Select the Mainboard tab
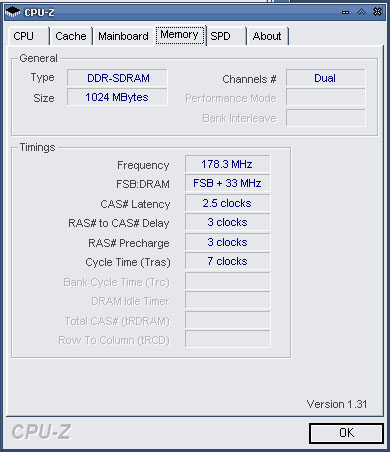 point(123,36)
